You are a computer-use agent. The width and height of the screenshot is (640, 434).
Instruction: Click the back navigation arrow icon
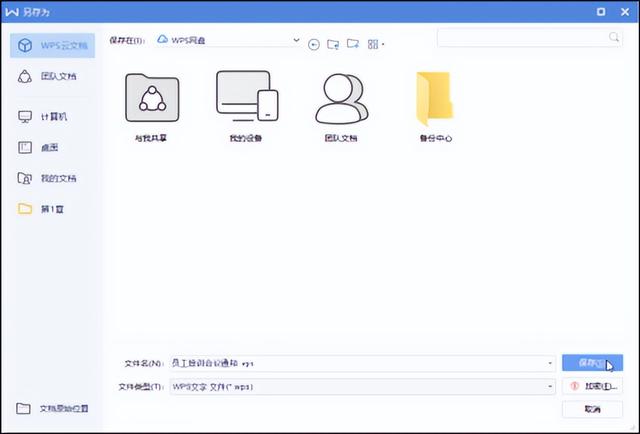(x=314, y=44)
